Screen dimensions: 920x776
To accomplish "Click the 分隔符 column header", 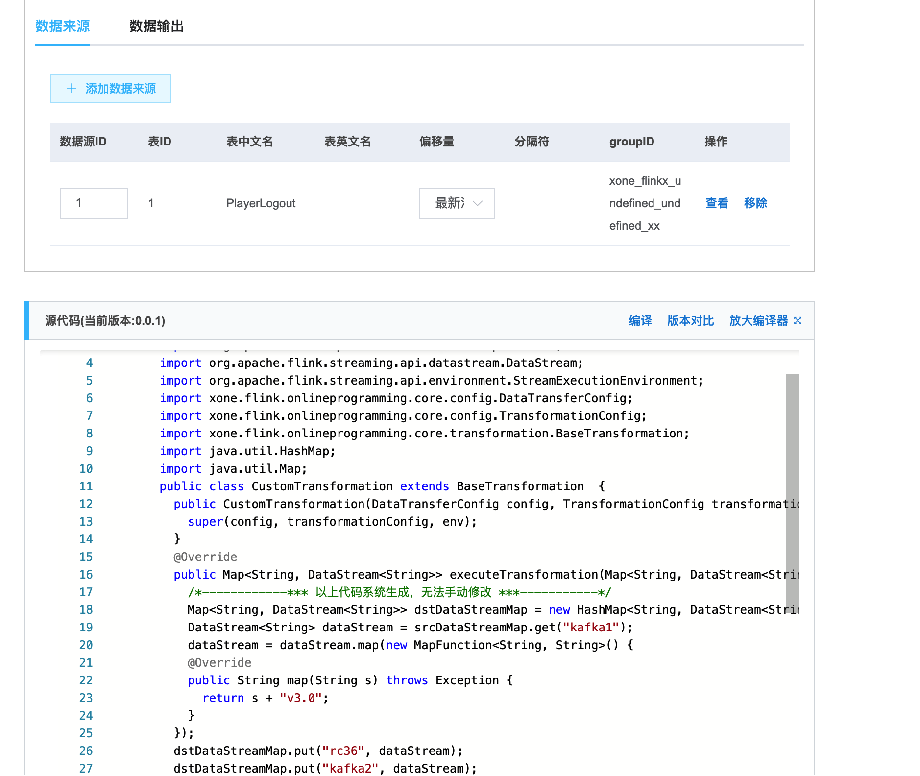I will click(532, 141).
